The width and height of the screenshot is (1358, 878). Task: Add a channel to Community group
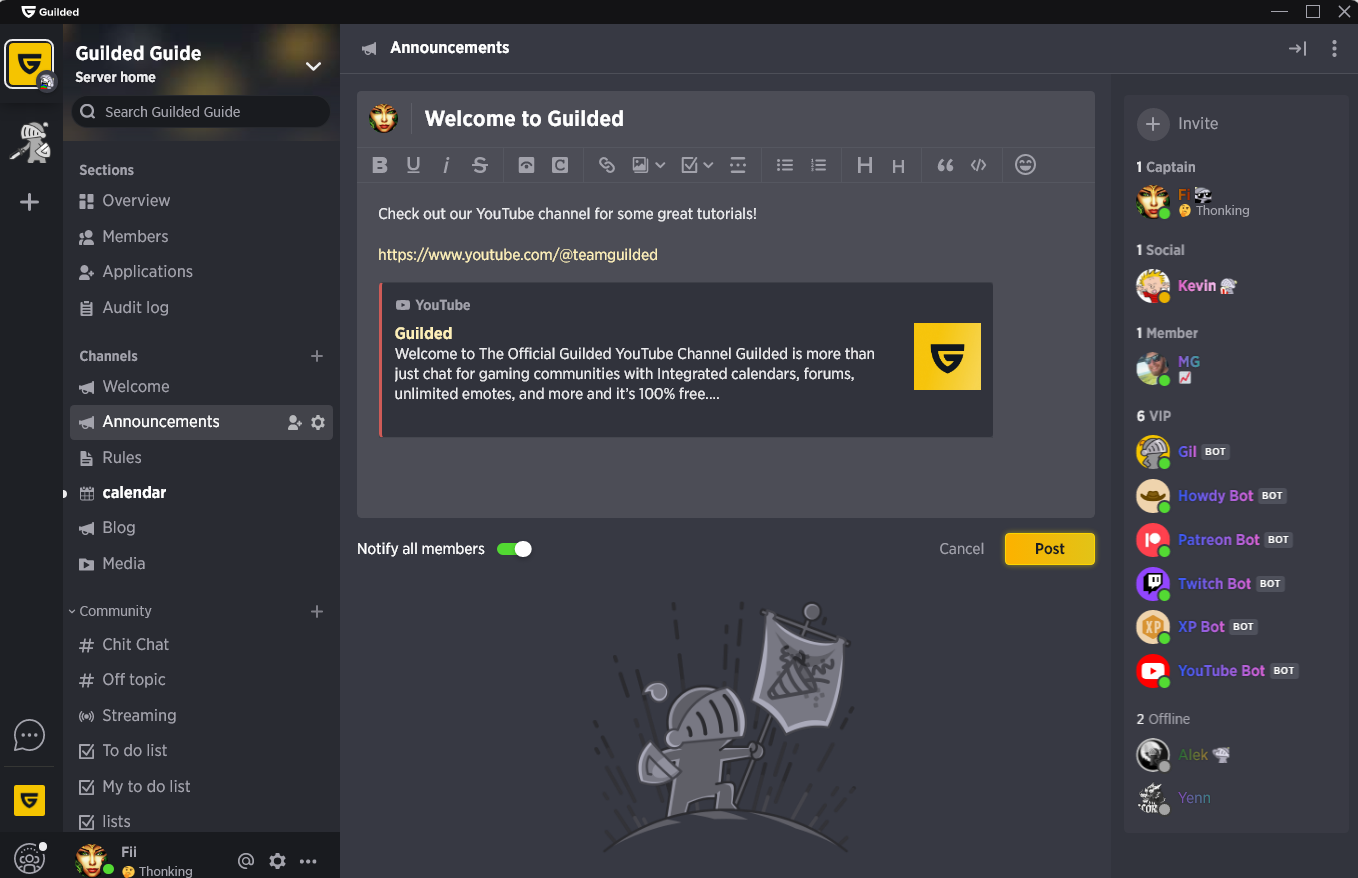coord(317,611)
